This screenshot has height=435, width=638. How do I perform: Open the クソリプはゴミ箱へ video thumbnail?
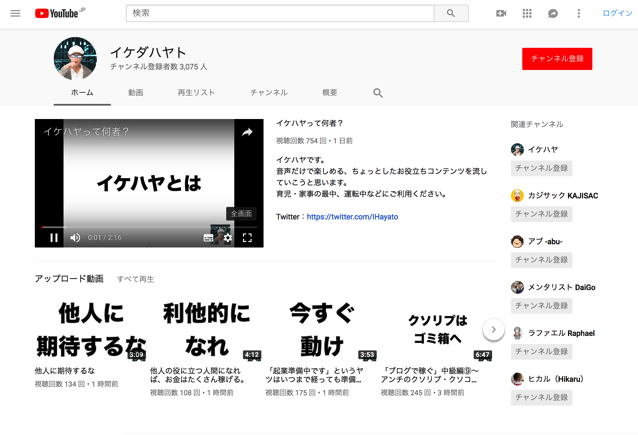pyautogui.click(x=437, y=330)
